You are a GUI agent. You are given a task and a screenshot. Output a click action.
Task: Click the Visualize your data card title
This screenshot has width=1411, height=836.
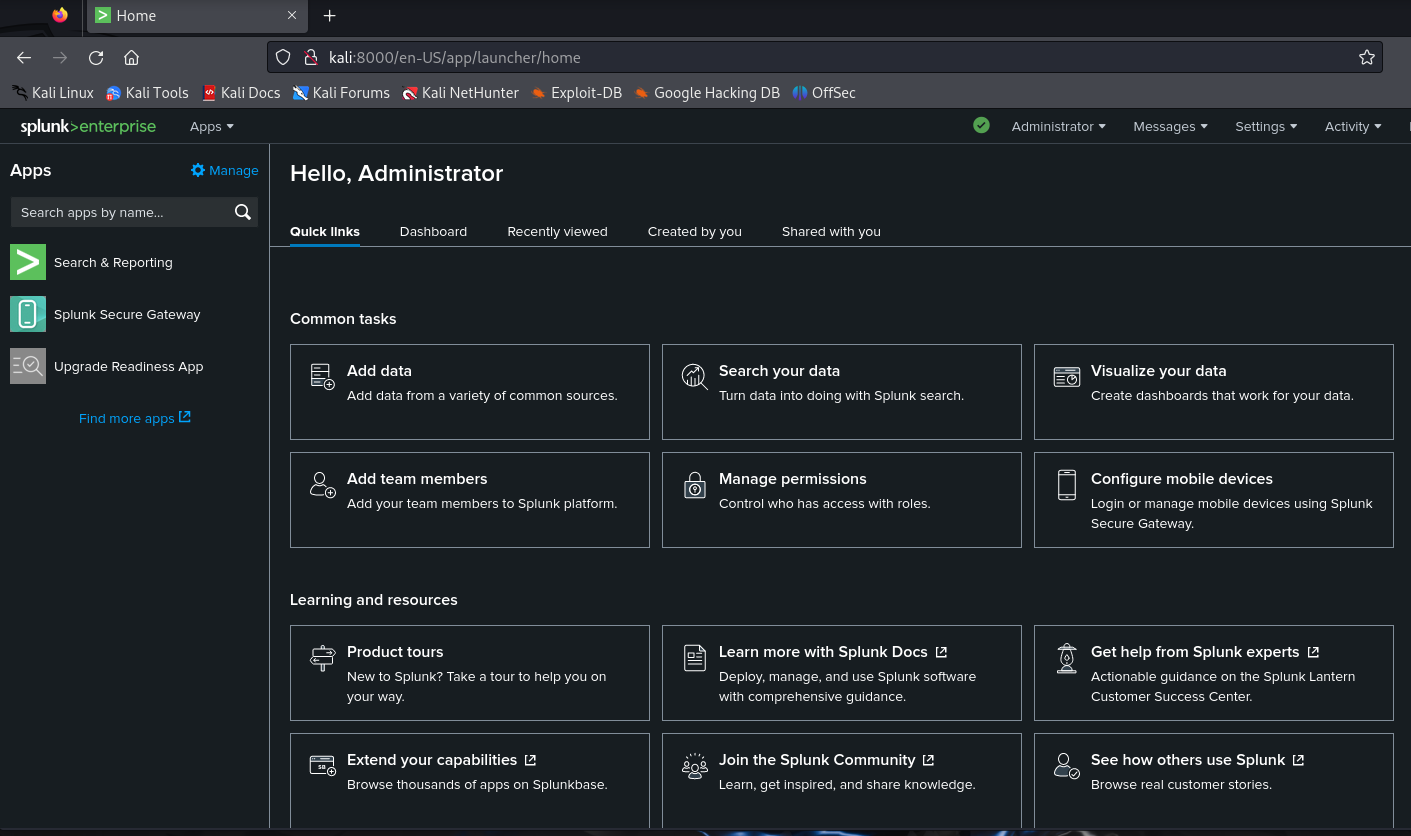pos(1158,371)
